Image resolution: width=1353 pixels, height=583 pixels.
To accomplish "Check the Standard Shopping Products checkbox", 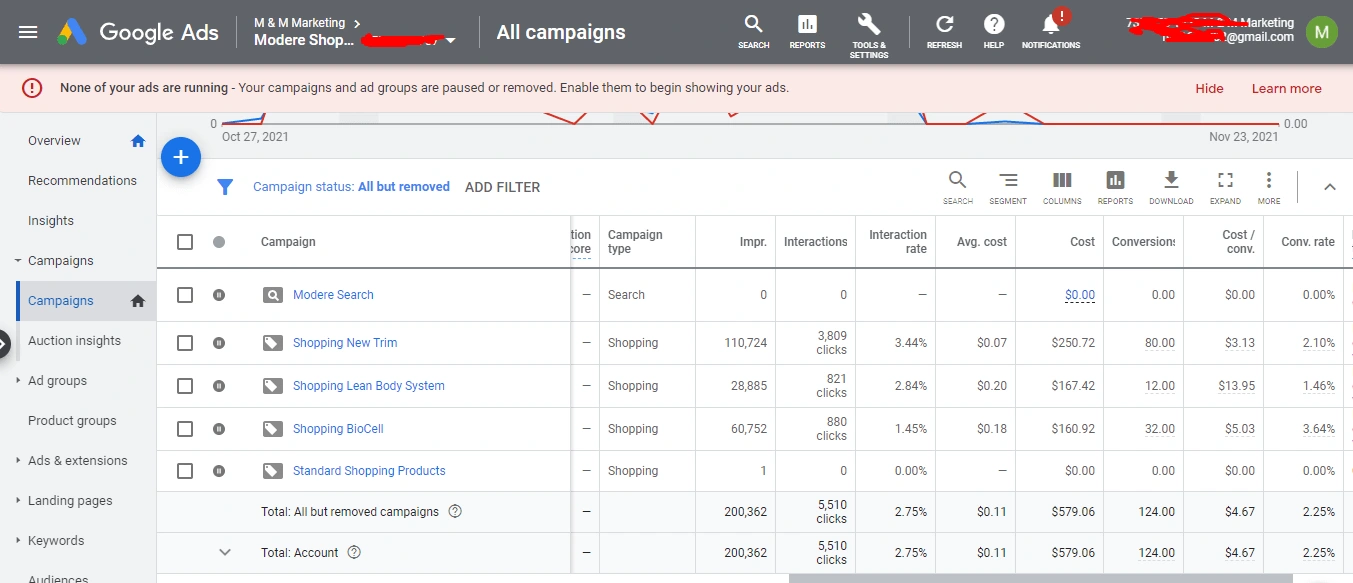I will pyautogui.click(x=185, y=471).
